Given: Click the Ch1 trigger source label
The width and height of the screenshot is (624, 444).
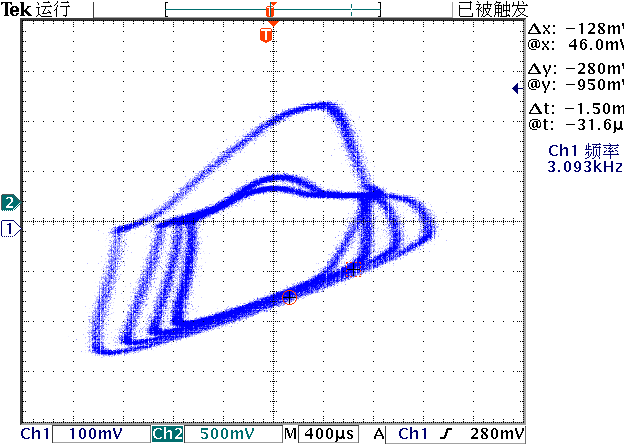Looking at the screenshot, I should click(x=413, y=434).
